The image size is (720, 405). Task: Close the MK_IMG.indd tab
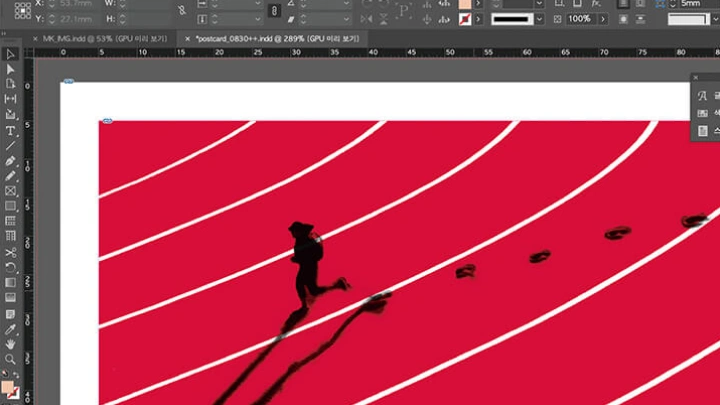click(x=36, y=38)
